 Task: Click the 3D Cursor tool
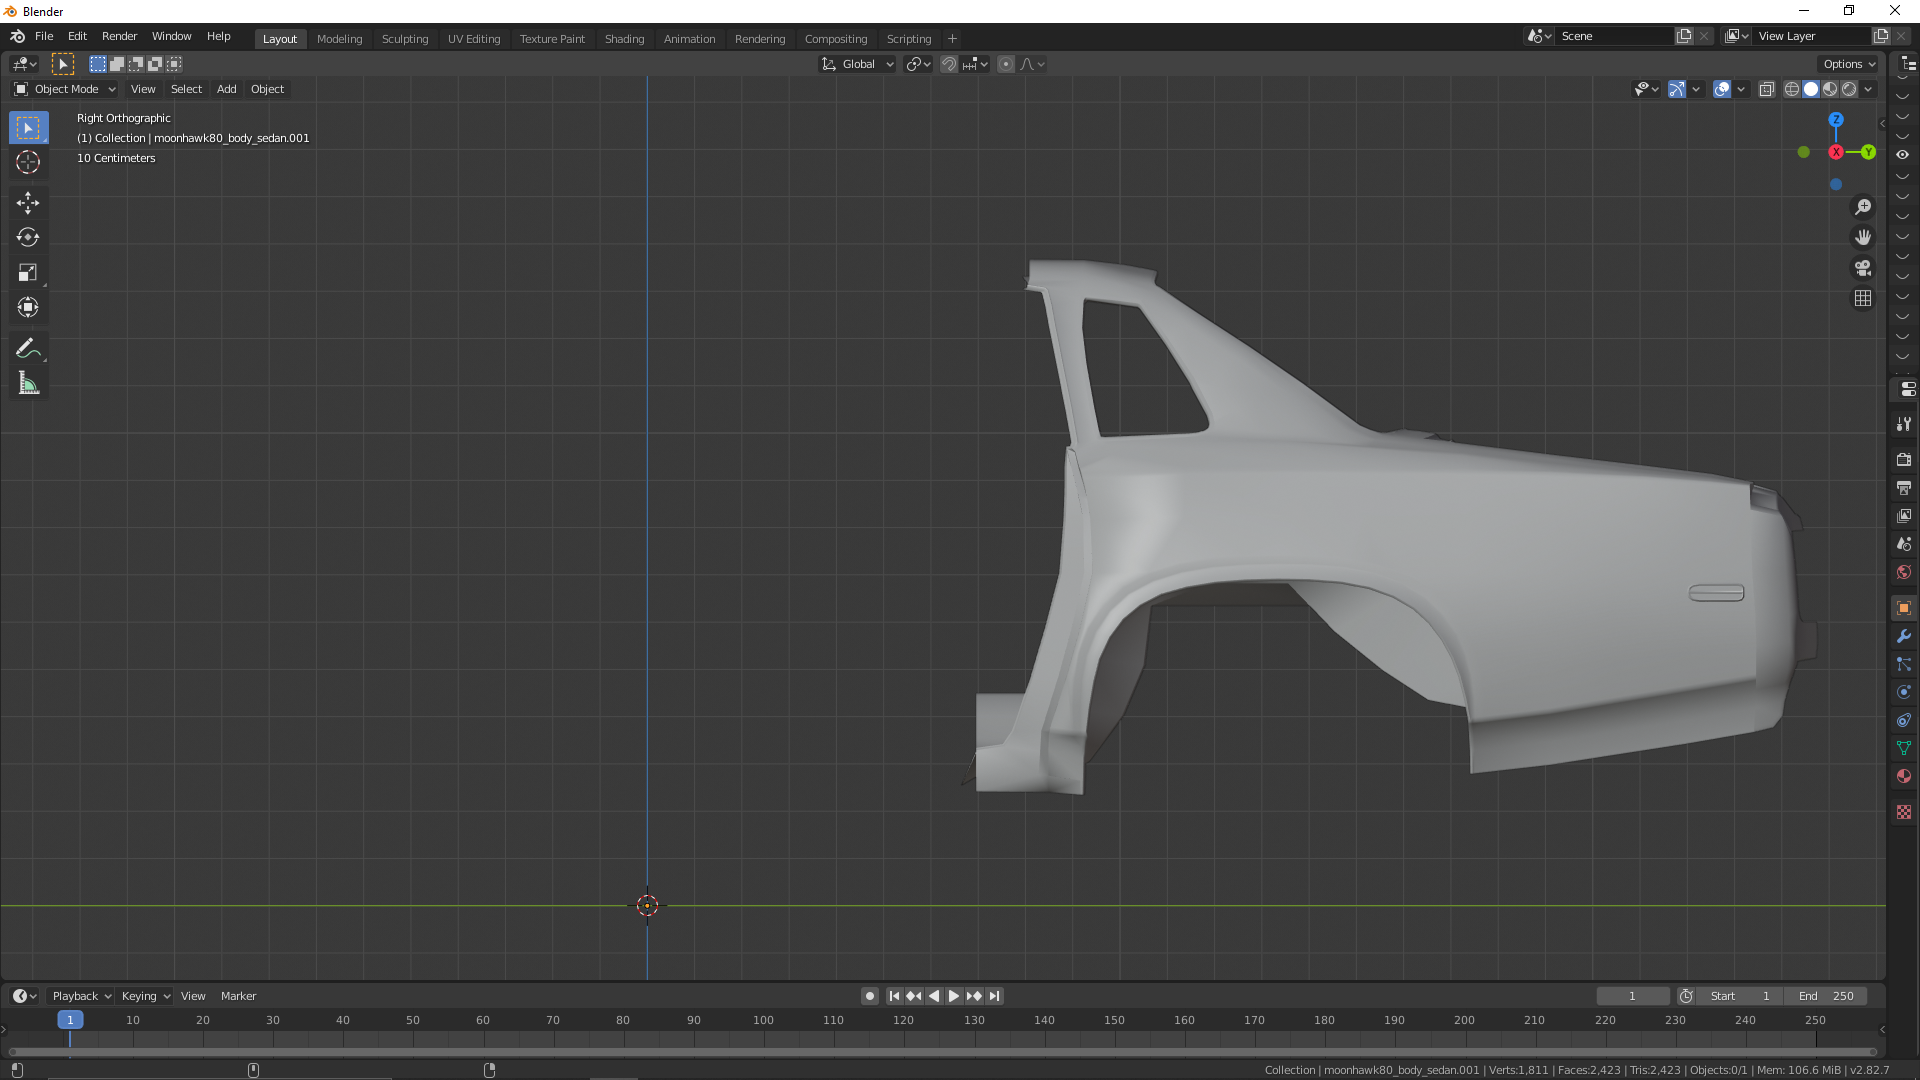click(x=28, y=162)
